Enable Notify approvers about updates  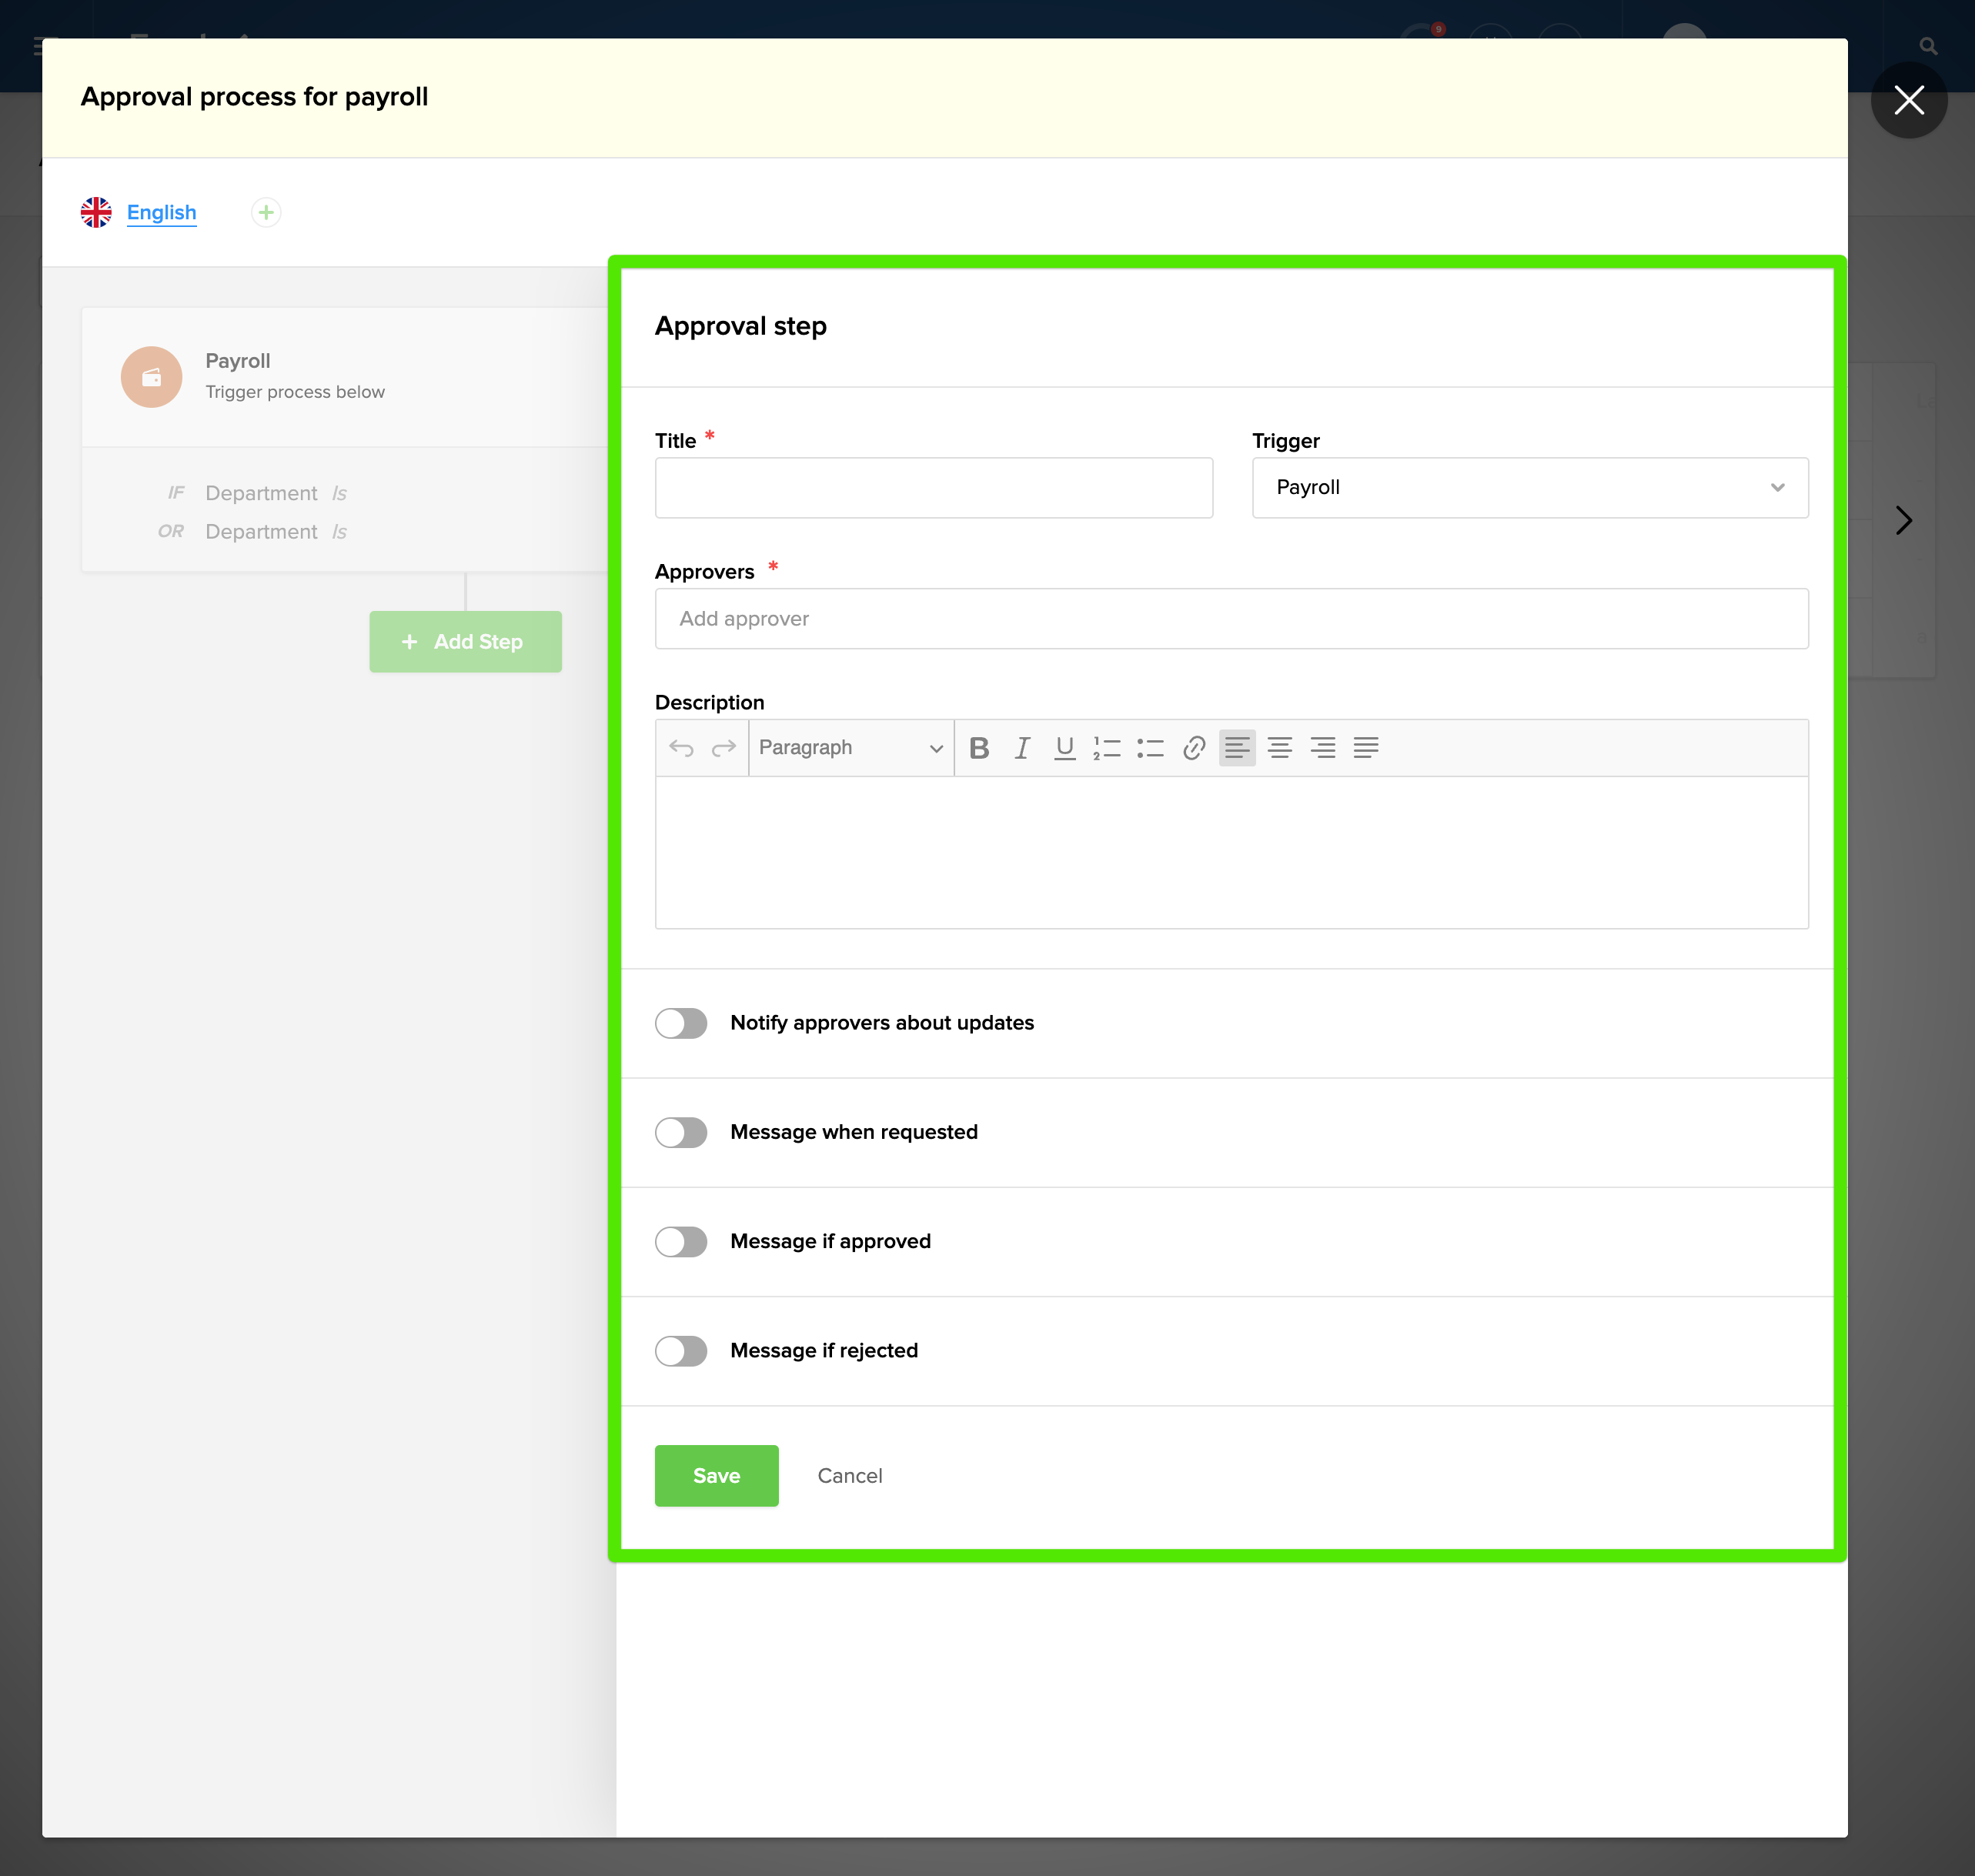[681, 1022]
